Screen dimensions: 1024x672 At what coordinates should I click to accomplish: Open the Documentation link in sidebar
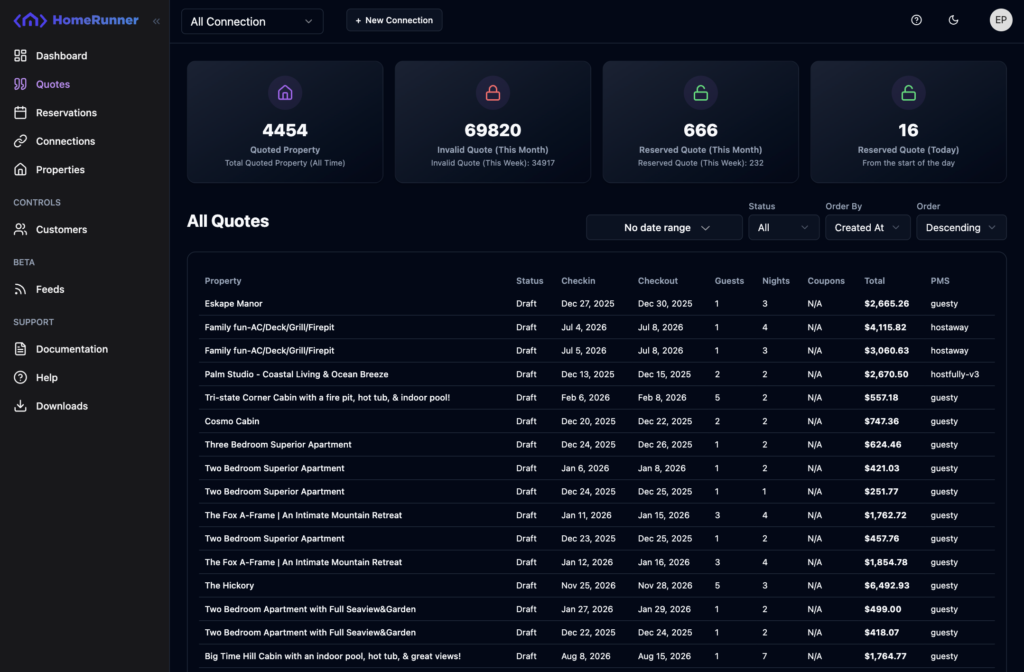[71, 349]
